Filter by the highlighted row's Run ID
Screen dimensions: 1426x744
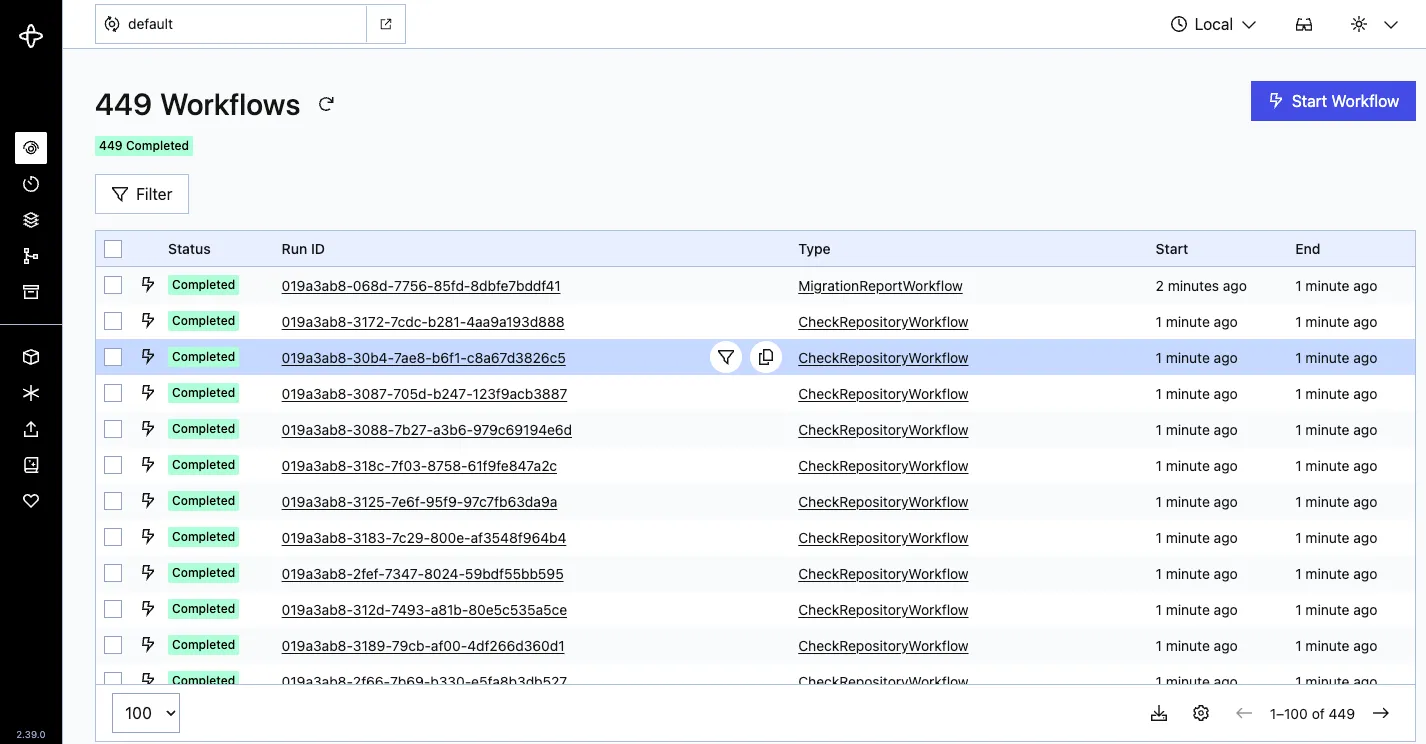(726, 357)
